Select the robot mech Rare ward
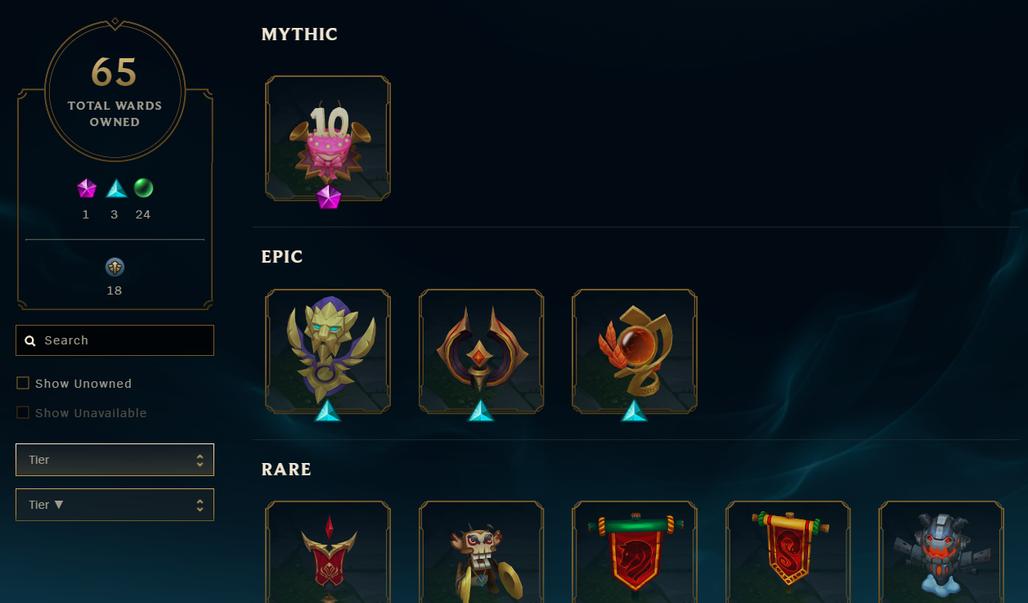 [x=941, y=552]
